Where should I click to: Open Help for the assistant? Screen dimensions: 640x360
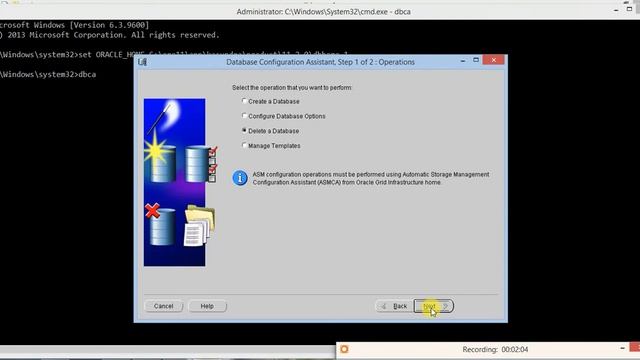(x=207, y=306)
